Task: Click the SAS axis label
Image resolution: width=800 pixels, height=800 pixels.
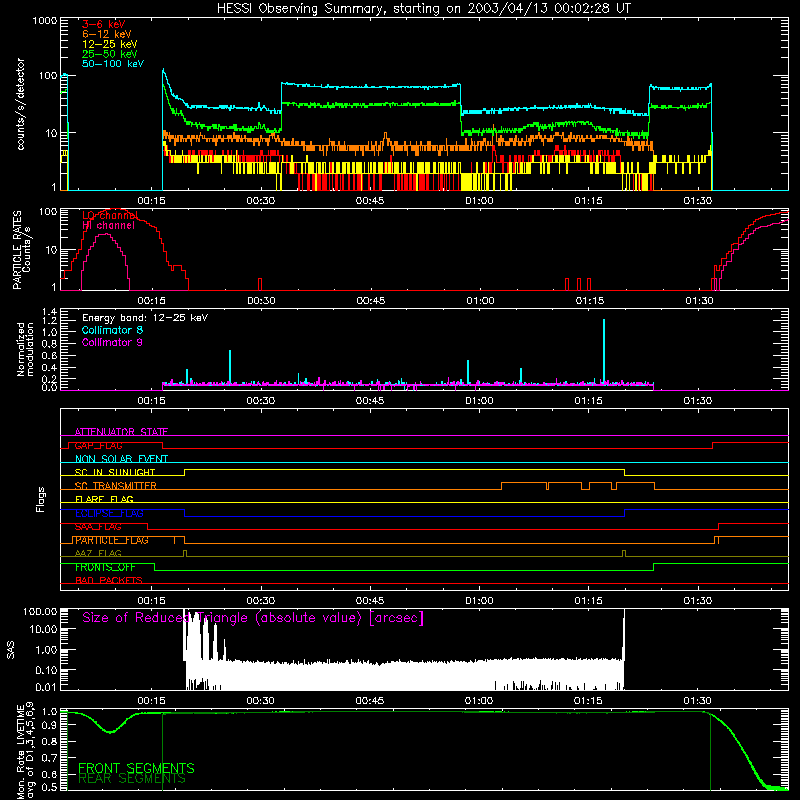Action: coord(10,650)
